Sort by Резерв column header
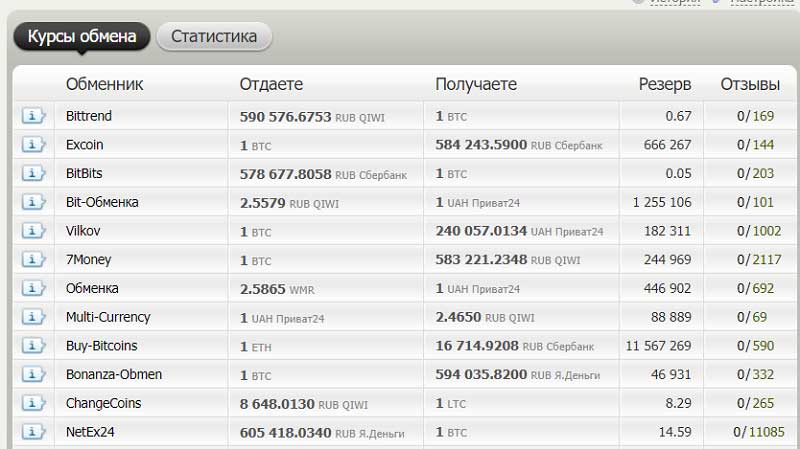The width and height of the screenshot is (800, 449). tap(665, 84)
